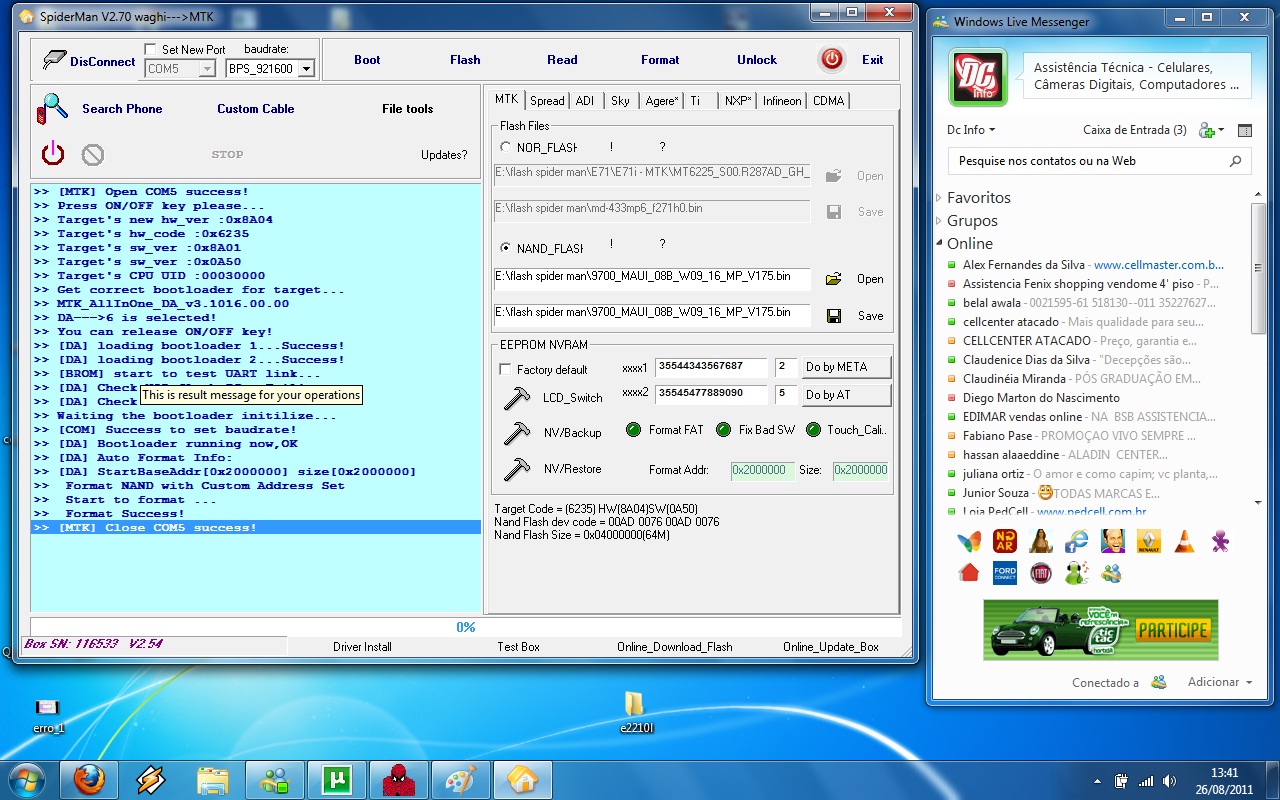Click the Custom Cable button
Image resolution: width=1280 pixels, height=800 pixels.
tap(256, 109)
